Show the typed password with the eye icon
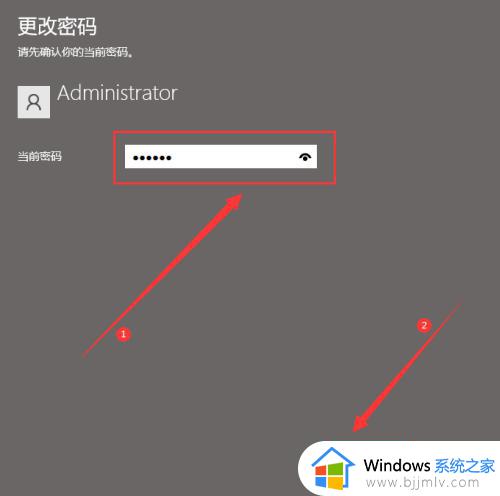Screen dimensions: 500x496 (305, 157)
